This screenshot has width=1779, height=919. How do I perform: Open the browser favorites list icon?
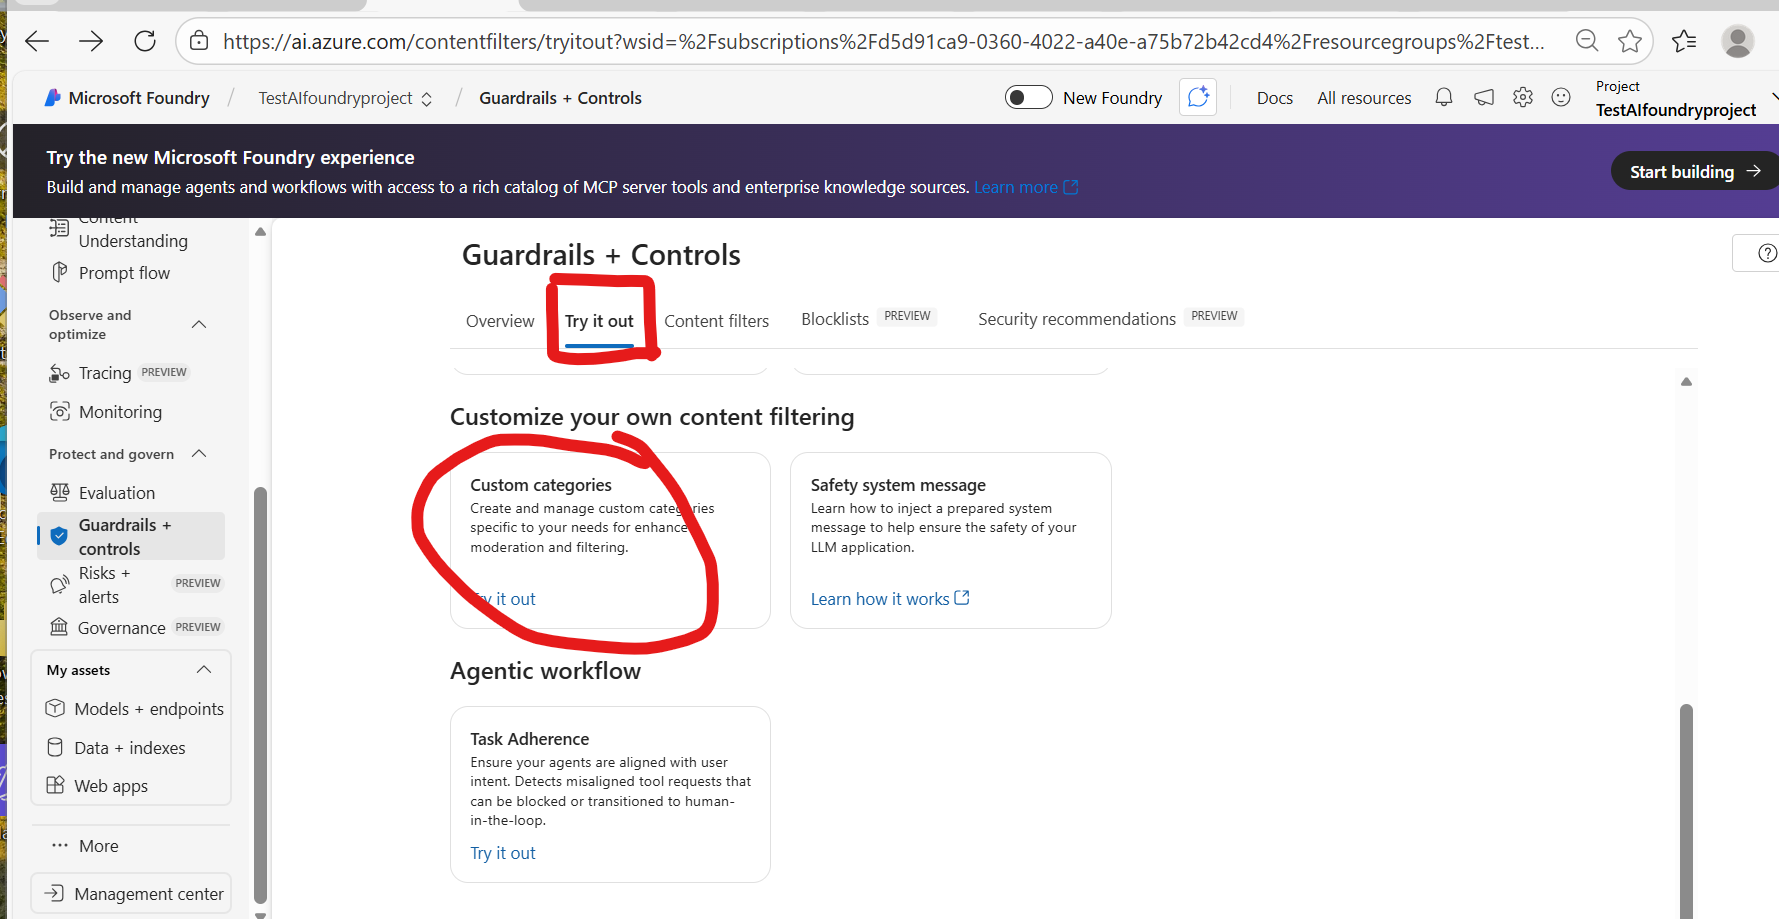[1684, 41]
